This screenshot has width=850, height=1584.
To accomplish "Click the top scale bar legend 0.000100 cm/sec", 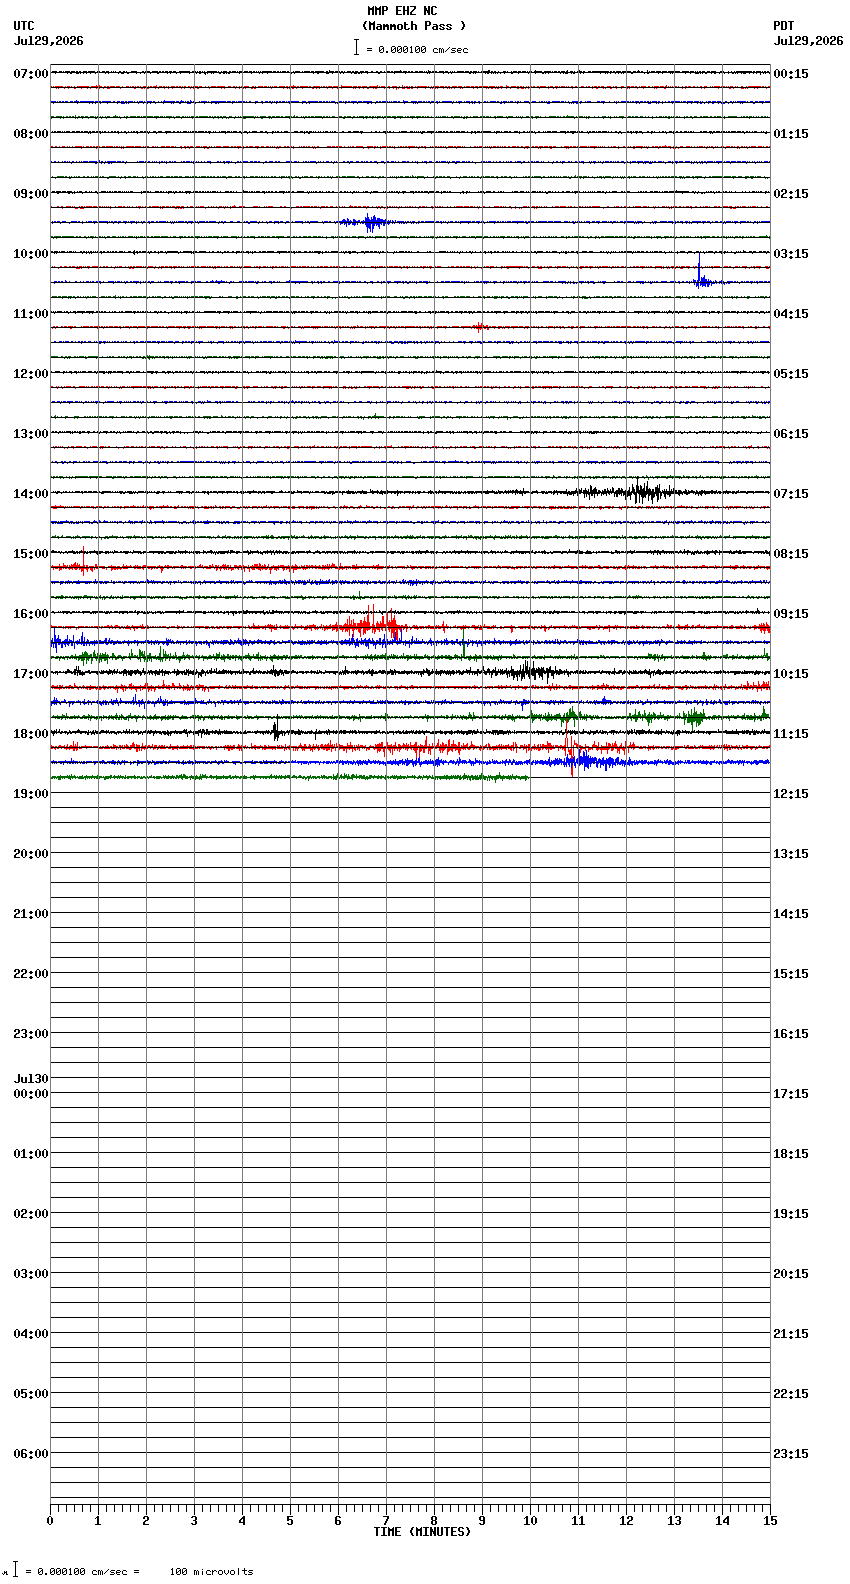I will [x=411, y=49].
